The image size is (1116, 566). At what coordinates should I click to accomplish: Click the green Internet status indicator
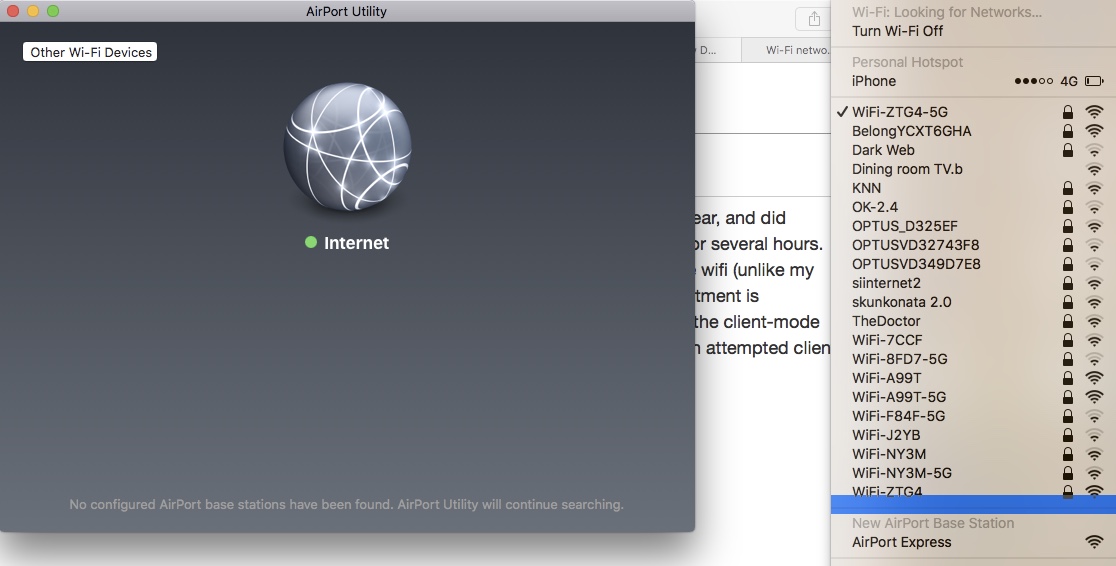[x=310, y=242]
